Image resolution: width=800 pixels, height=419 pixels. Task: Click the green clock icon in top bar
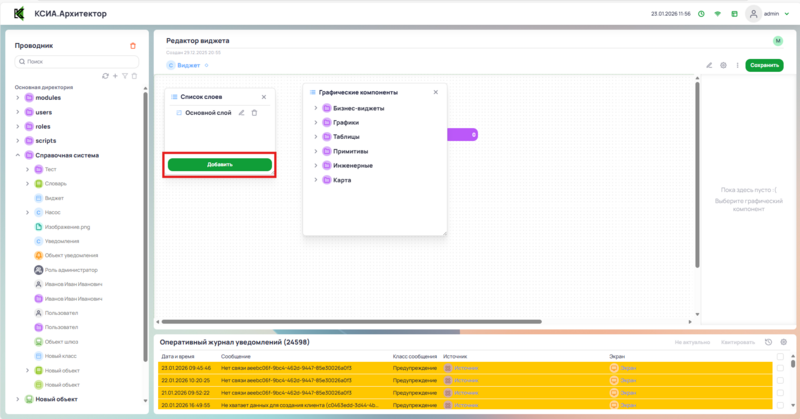[x=701, y=14]
